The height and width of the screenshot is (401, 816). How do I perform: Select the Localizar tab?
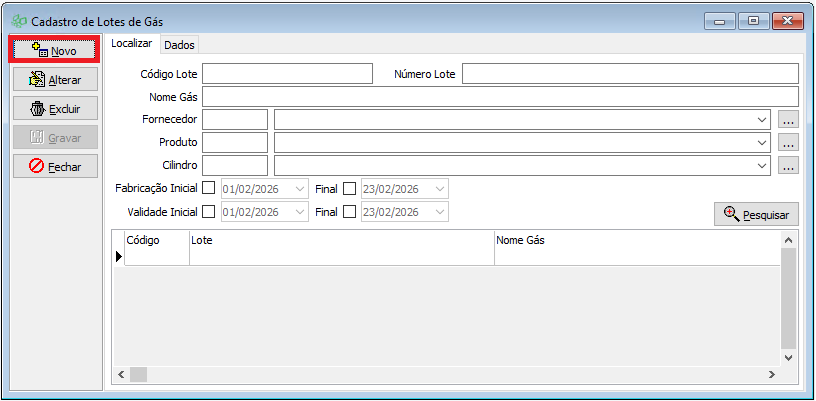pyautogui.click(x=132, y=44)
